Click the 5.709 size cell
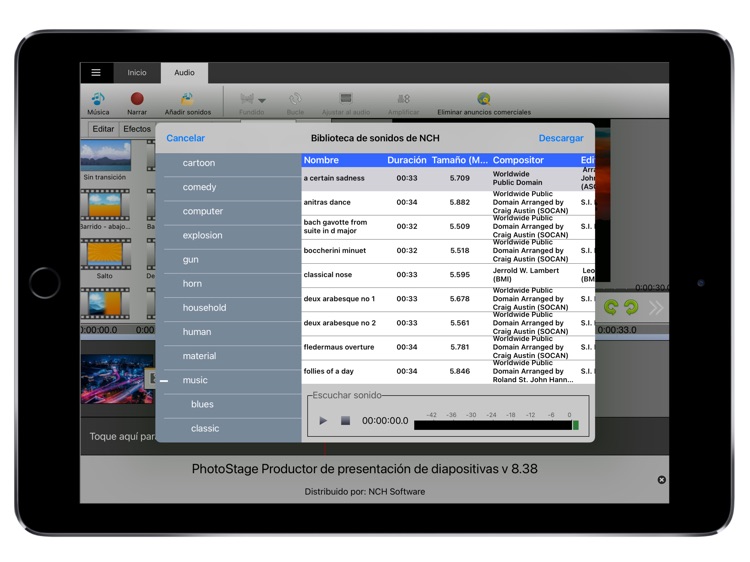 click(460, 178)
